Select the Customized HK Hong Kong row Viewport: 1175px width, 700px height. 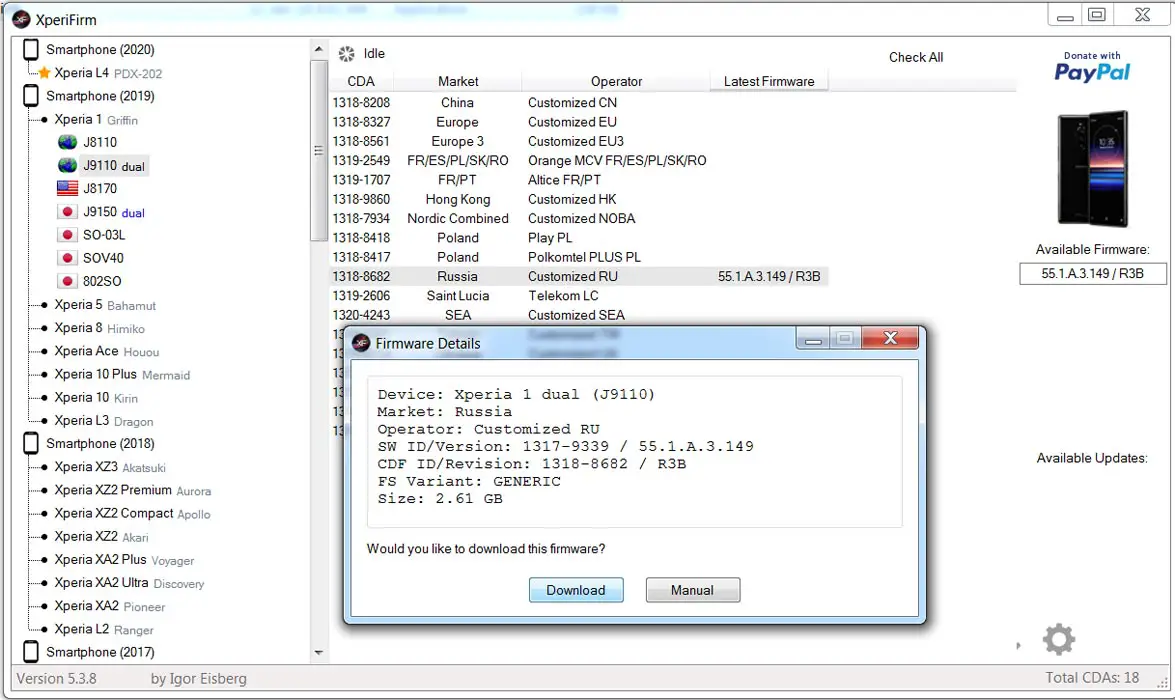[579, 199]
